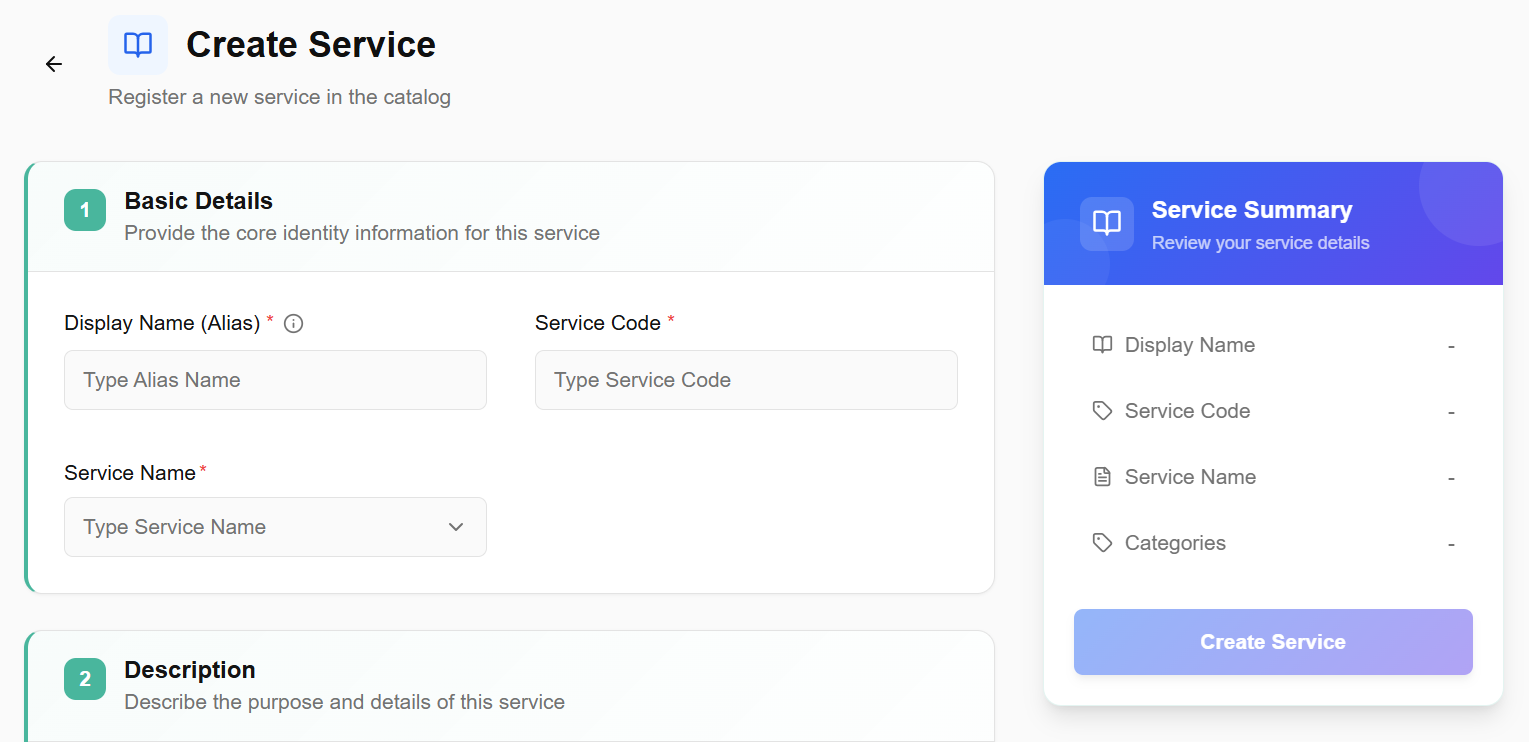
Task: Click the tag icon beside summary Service Code
Action: click(x=1102, y=411)
